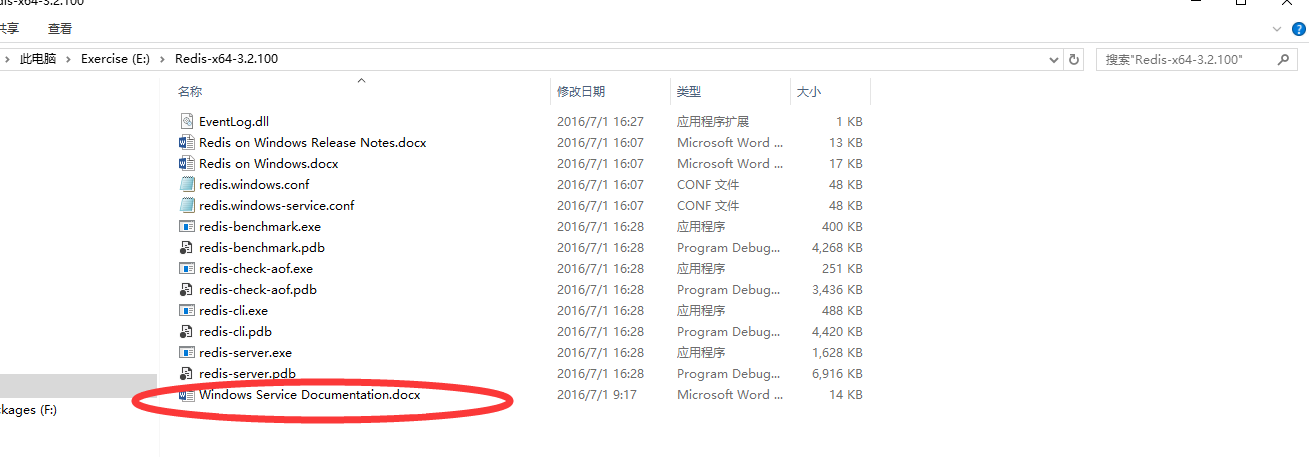Select the file redis-server.pdb

pos(247,373)
